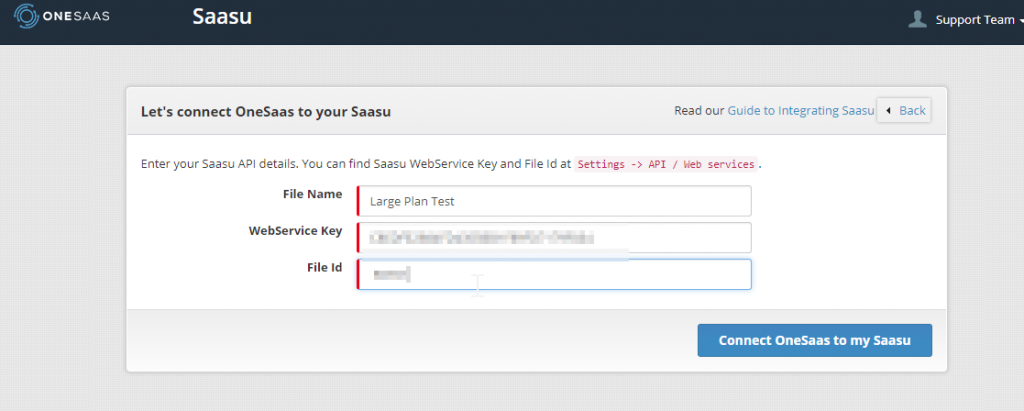Click the user avatar silhouette icon

[x=918, y=19]
